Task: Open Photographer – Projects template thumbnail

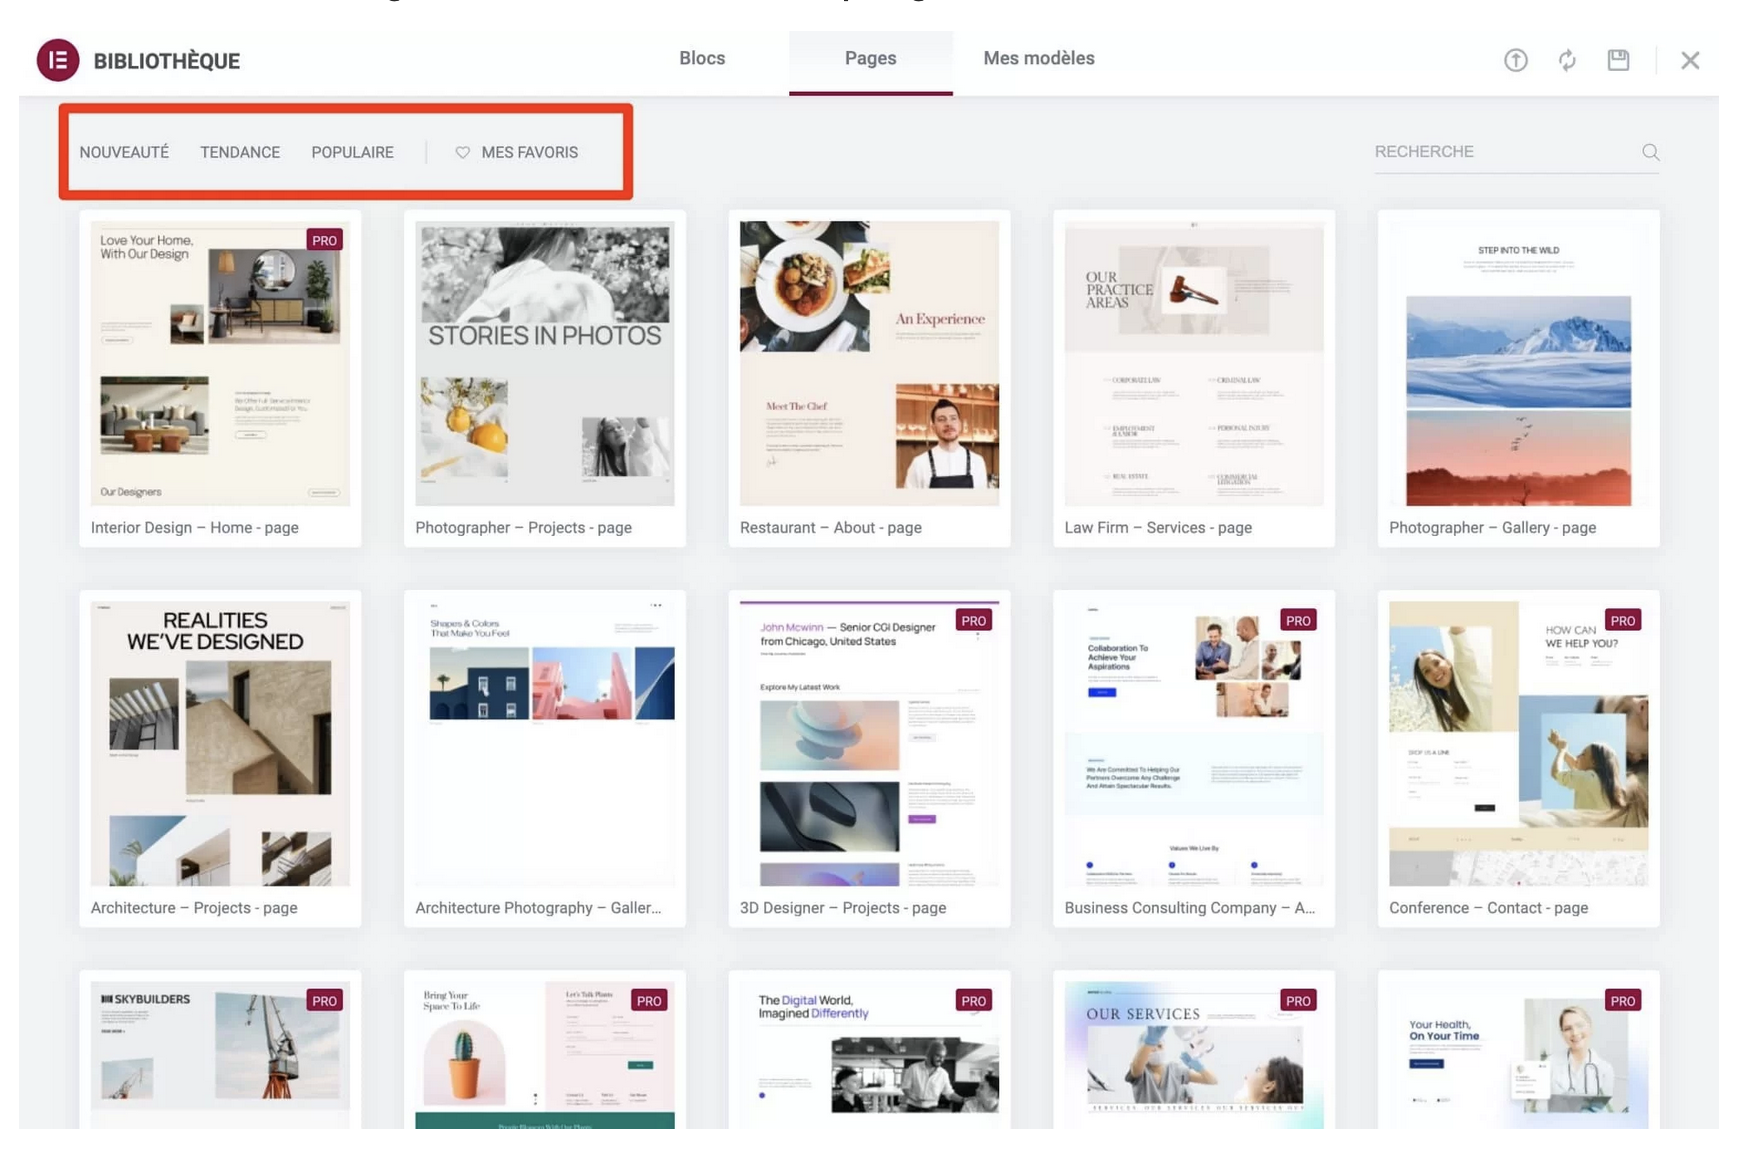Action: pyautogui.click(x=544, y=363)
